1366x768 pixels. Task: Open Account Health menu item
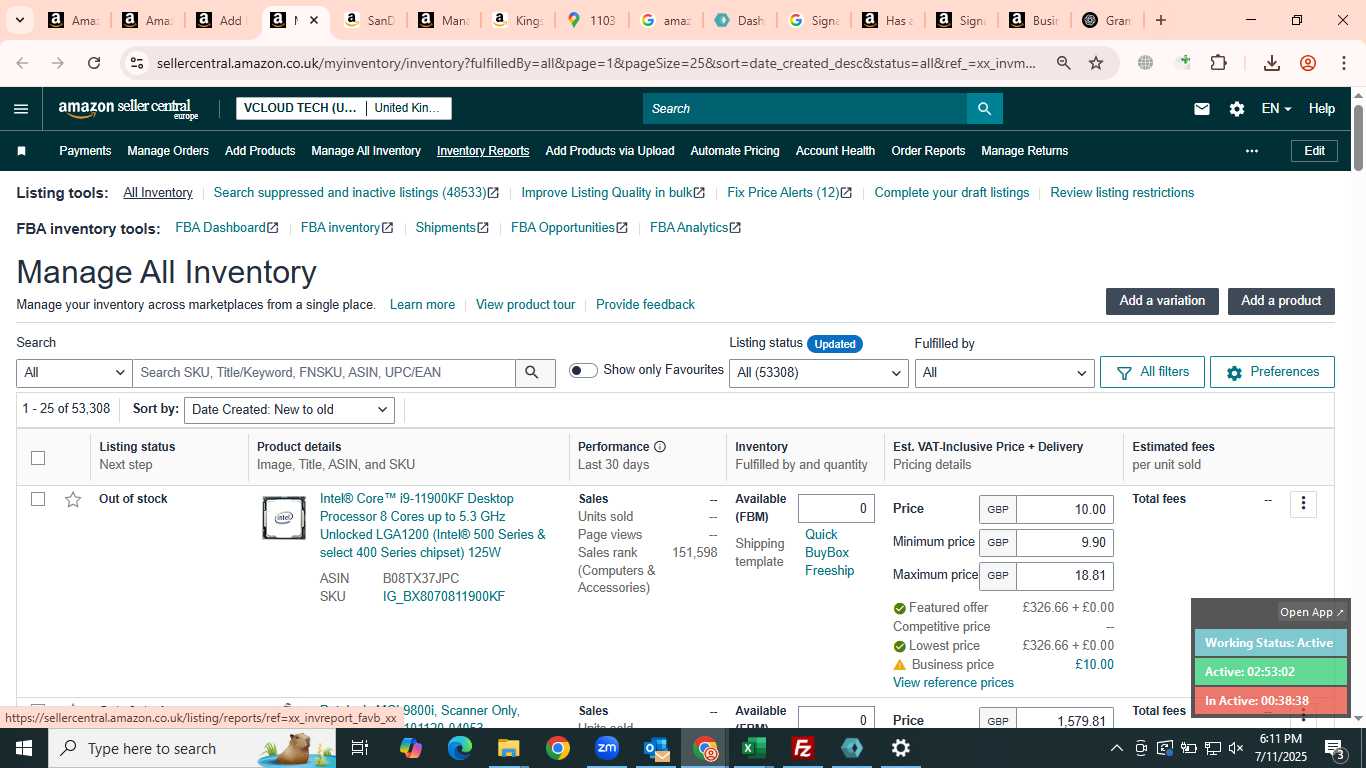pos(835,151)
